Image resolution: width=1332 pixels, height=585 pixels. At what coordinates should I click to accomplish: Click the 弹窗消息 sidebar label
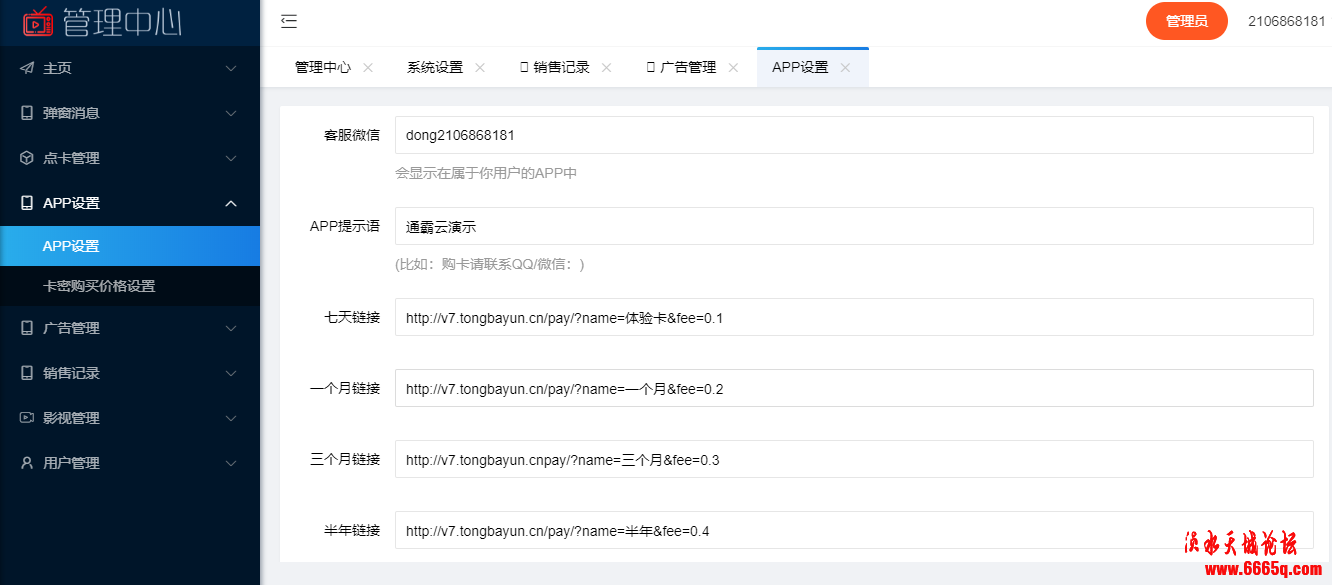[71, 113]
